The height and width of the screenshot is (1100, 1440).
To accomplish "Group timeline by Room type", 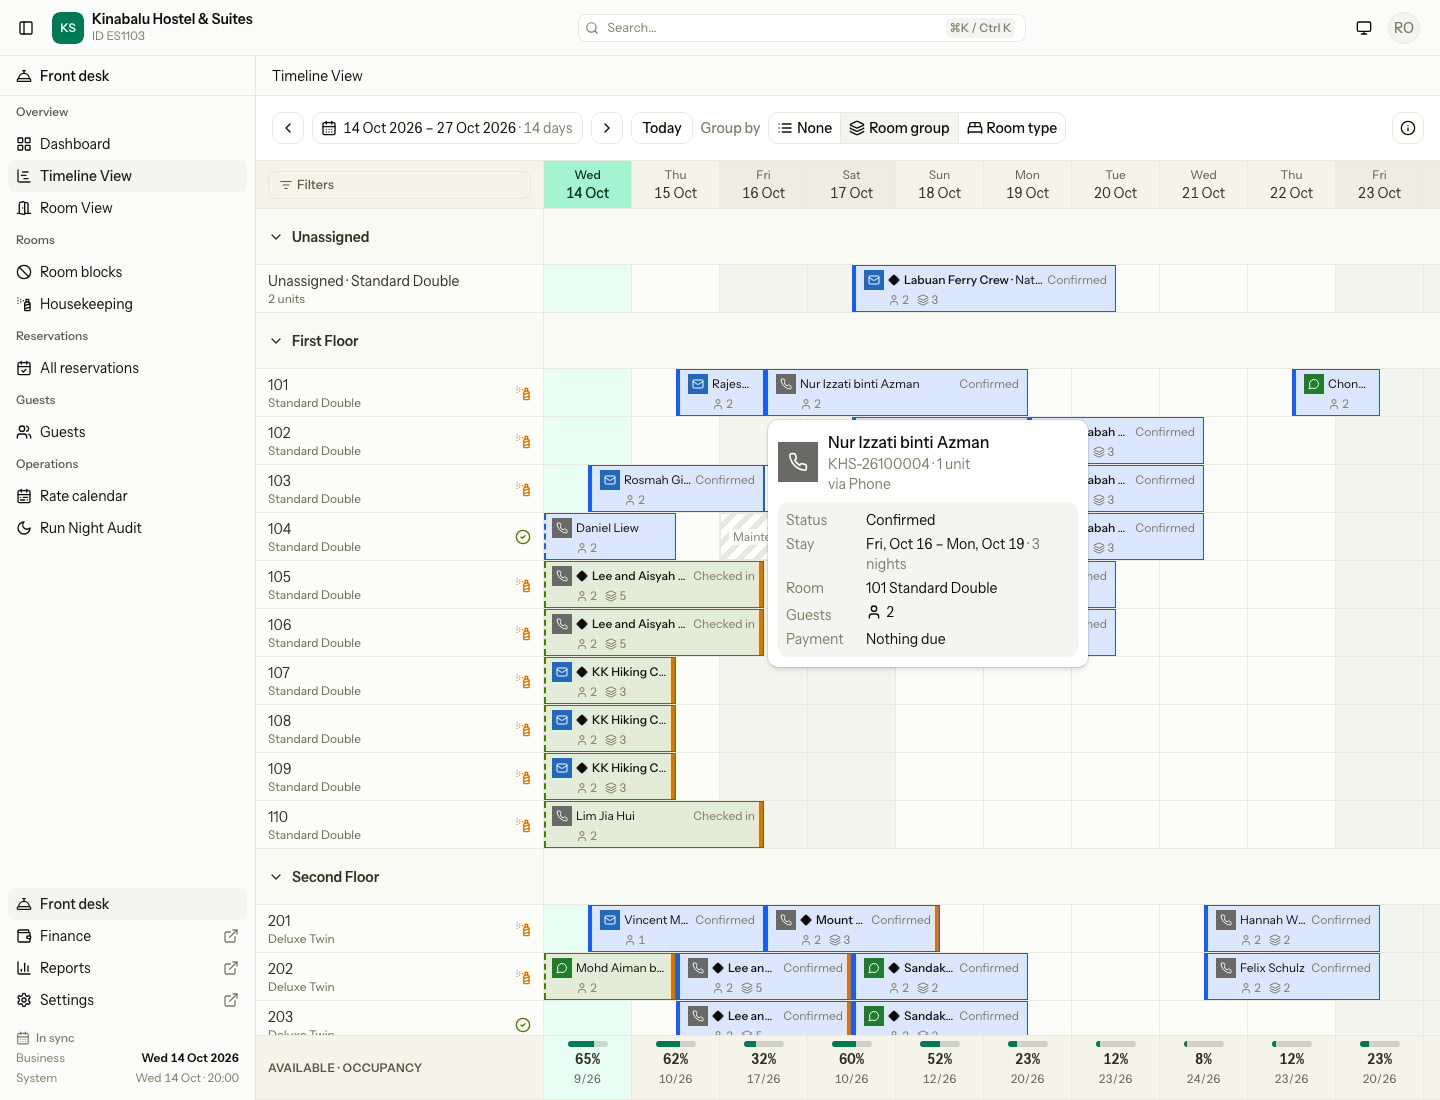I will 1012,128.
